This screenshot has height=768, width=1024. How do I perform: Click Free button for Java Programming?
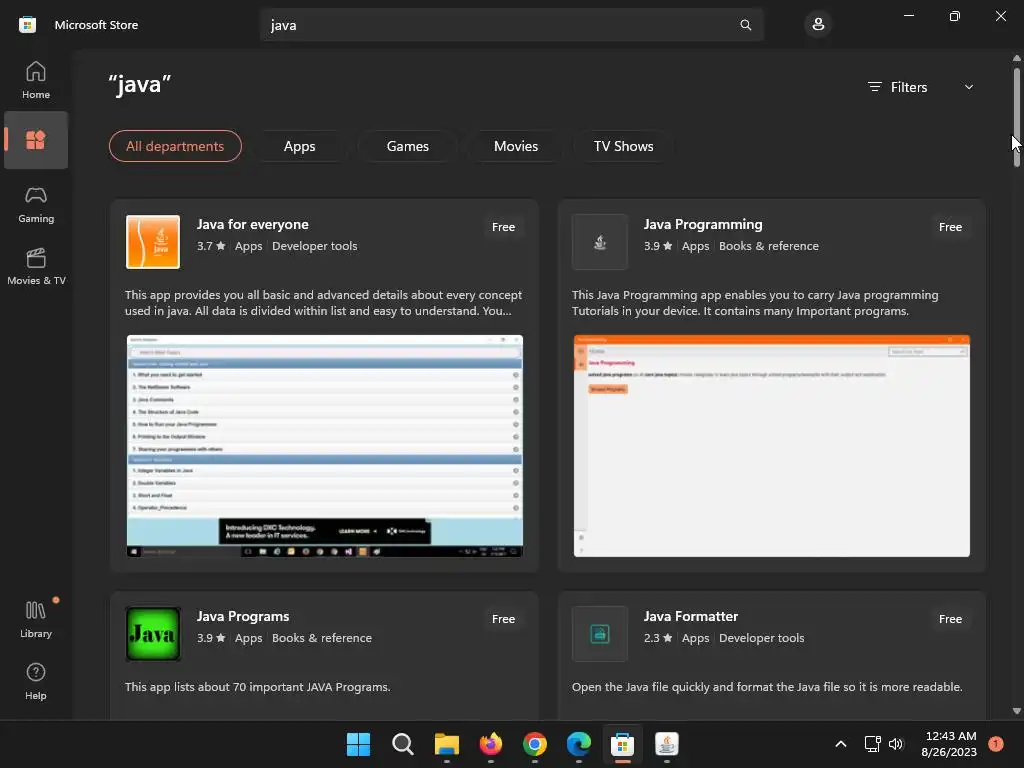pyautogui.click(x=950, y=227)
